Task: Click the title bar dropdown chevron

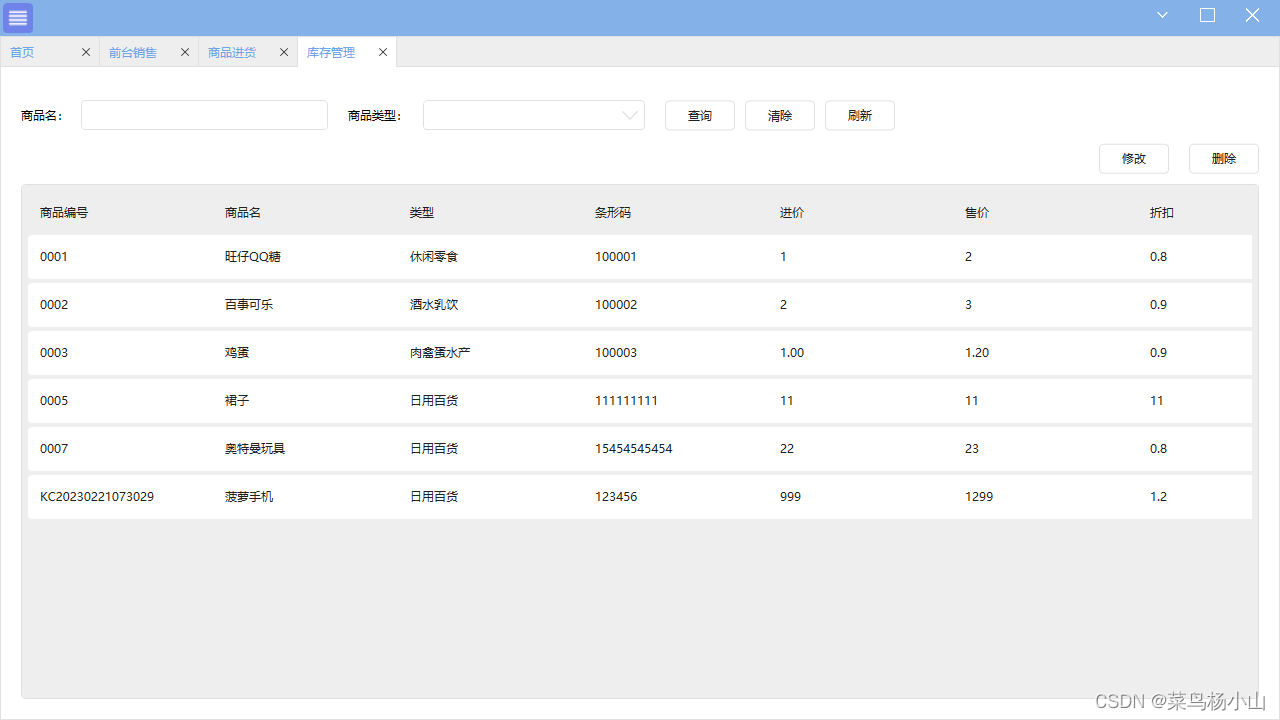Action: (1162, 15)
